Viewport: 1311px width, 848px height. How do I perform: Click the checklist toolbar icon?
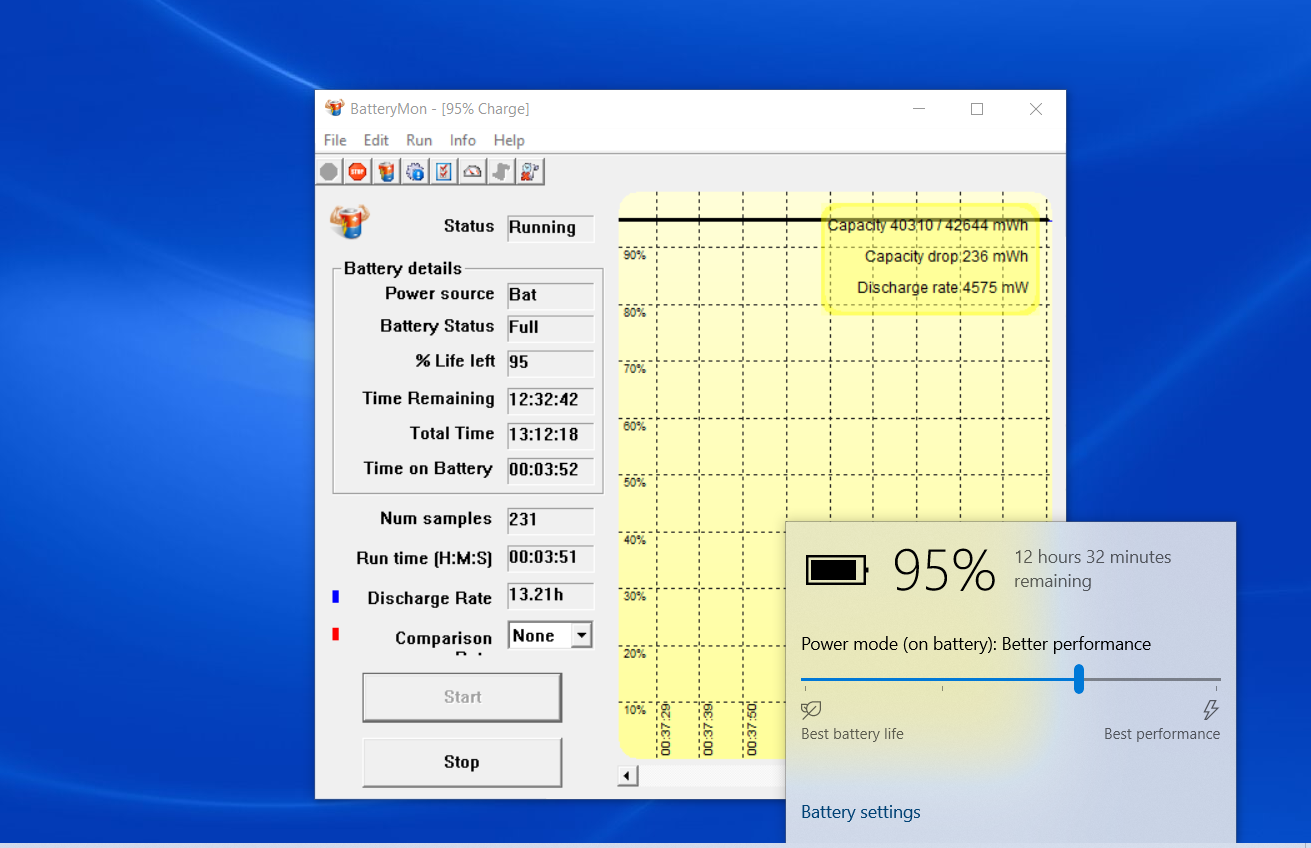coord(444,172)
